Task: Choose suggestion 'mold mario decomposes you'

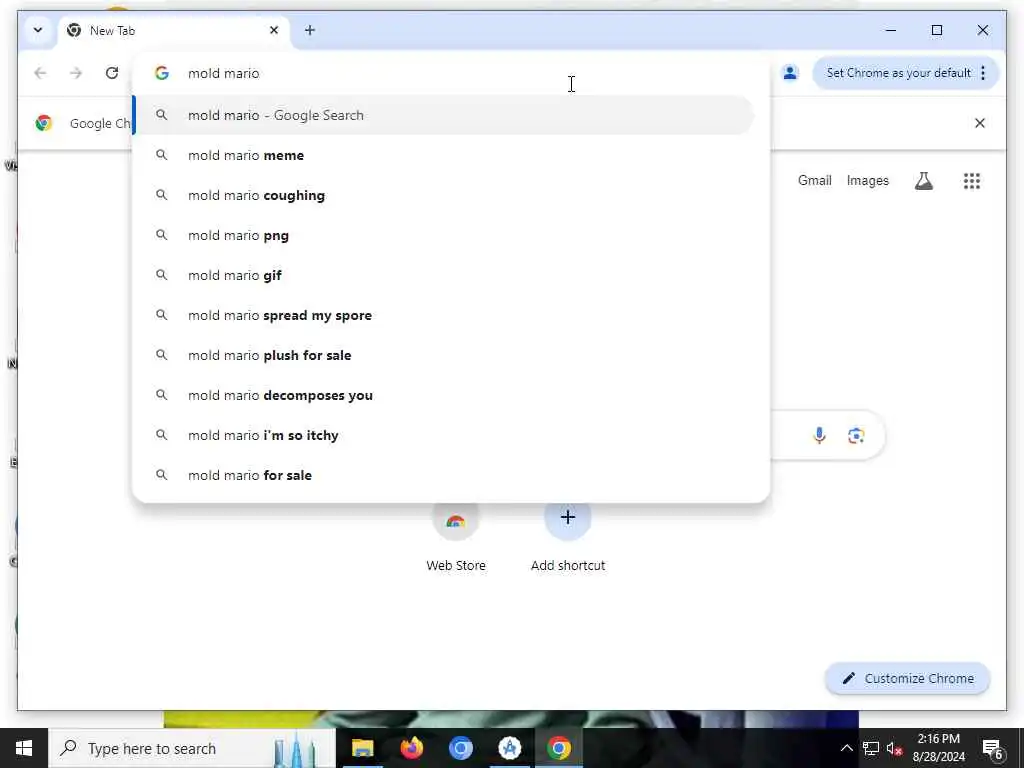Action: (444, 395)
